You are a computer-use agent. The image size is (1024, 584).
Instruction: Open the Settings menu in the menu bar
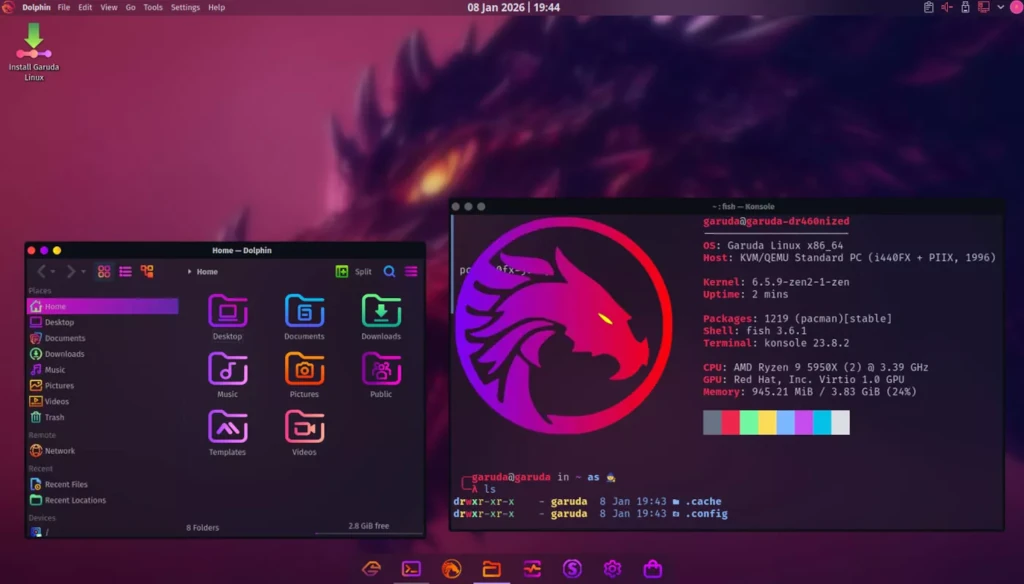[185, 7]
